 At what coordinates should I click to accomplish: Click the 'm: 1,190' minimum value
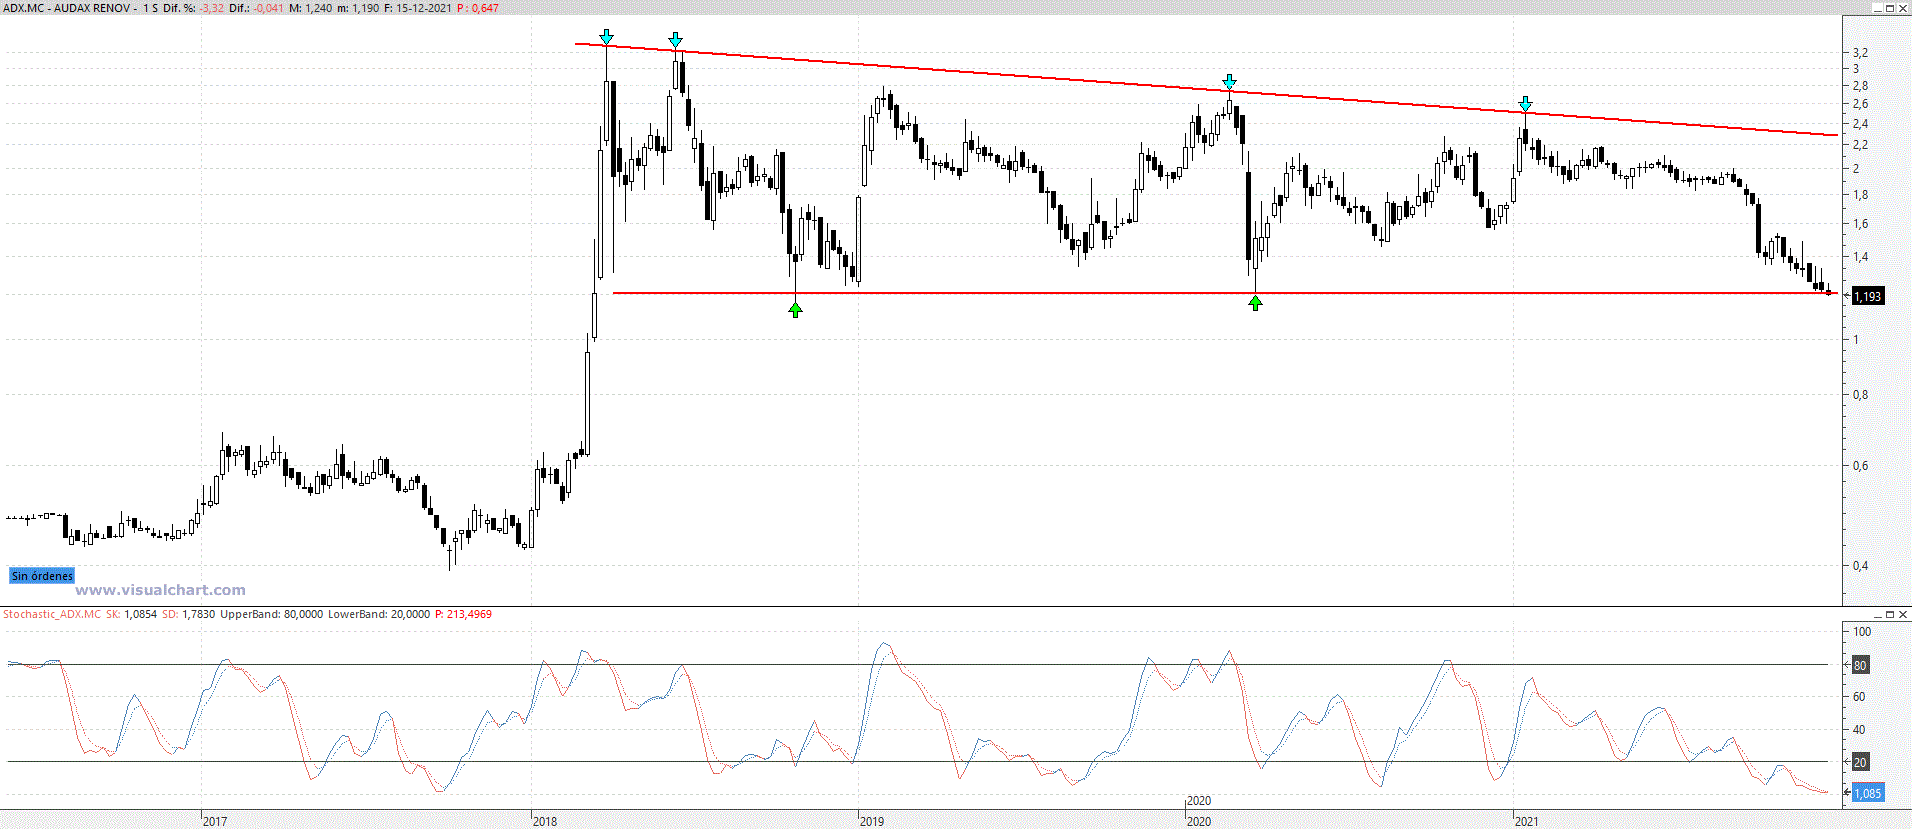pos(359,8)
